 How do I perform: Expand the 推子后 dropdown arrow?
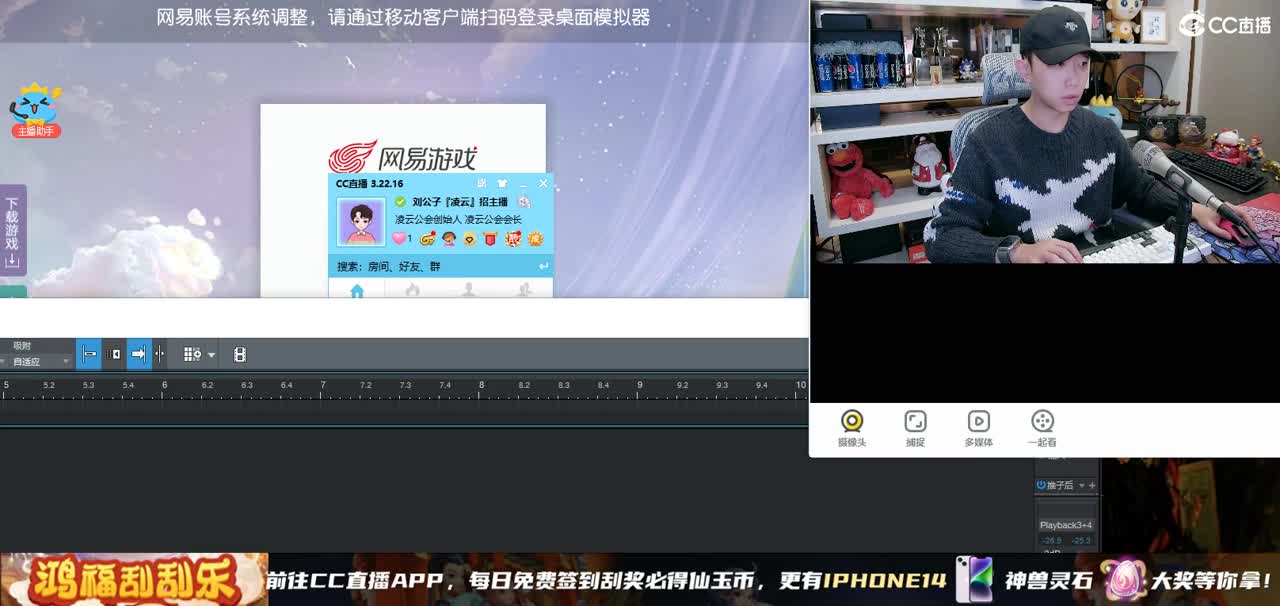pos(1080,485)
